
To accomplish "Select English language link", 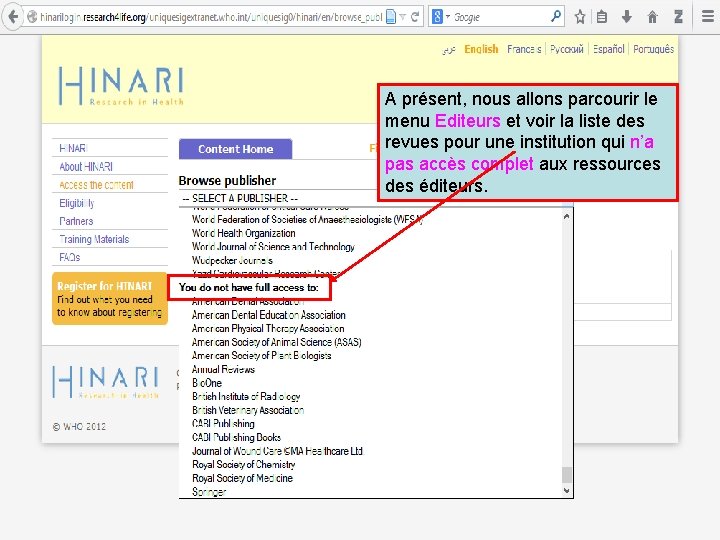I will (x=481, y=49).
